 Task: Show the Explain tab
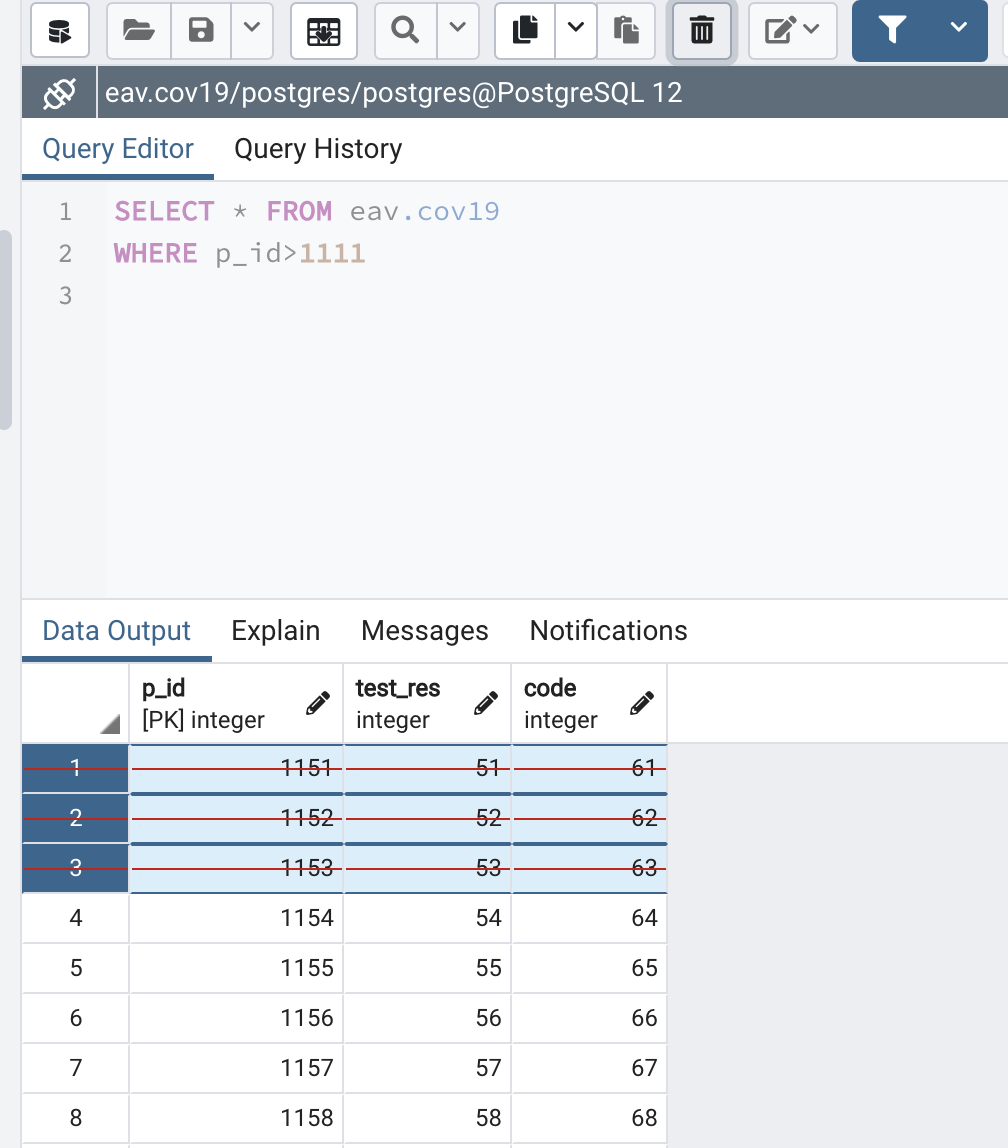tap(275, 631)
